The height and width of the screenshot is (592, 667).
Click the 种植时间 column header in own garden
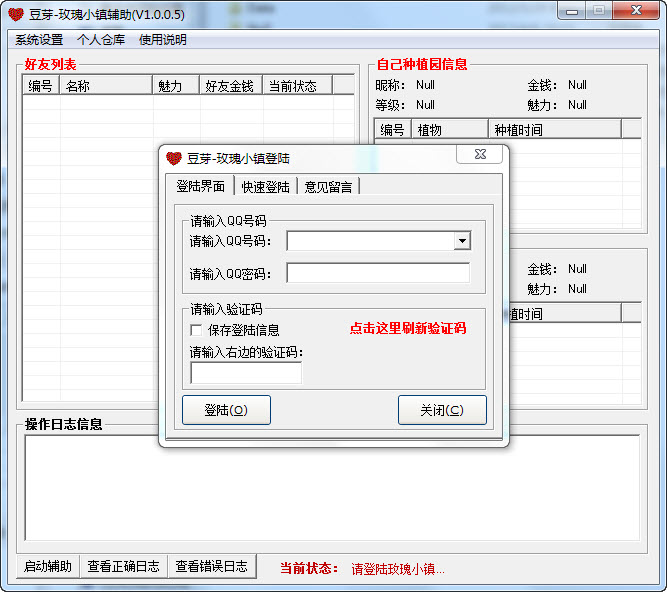pos(555,129)
